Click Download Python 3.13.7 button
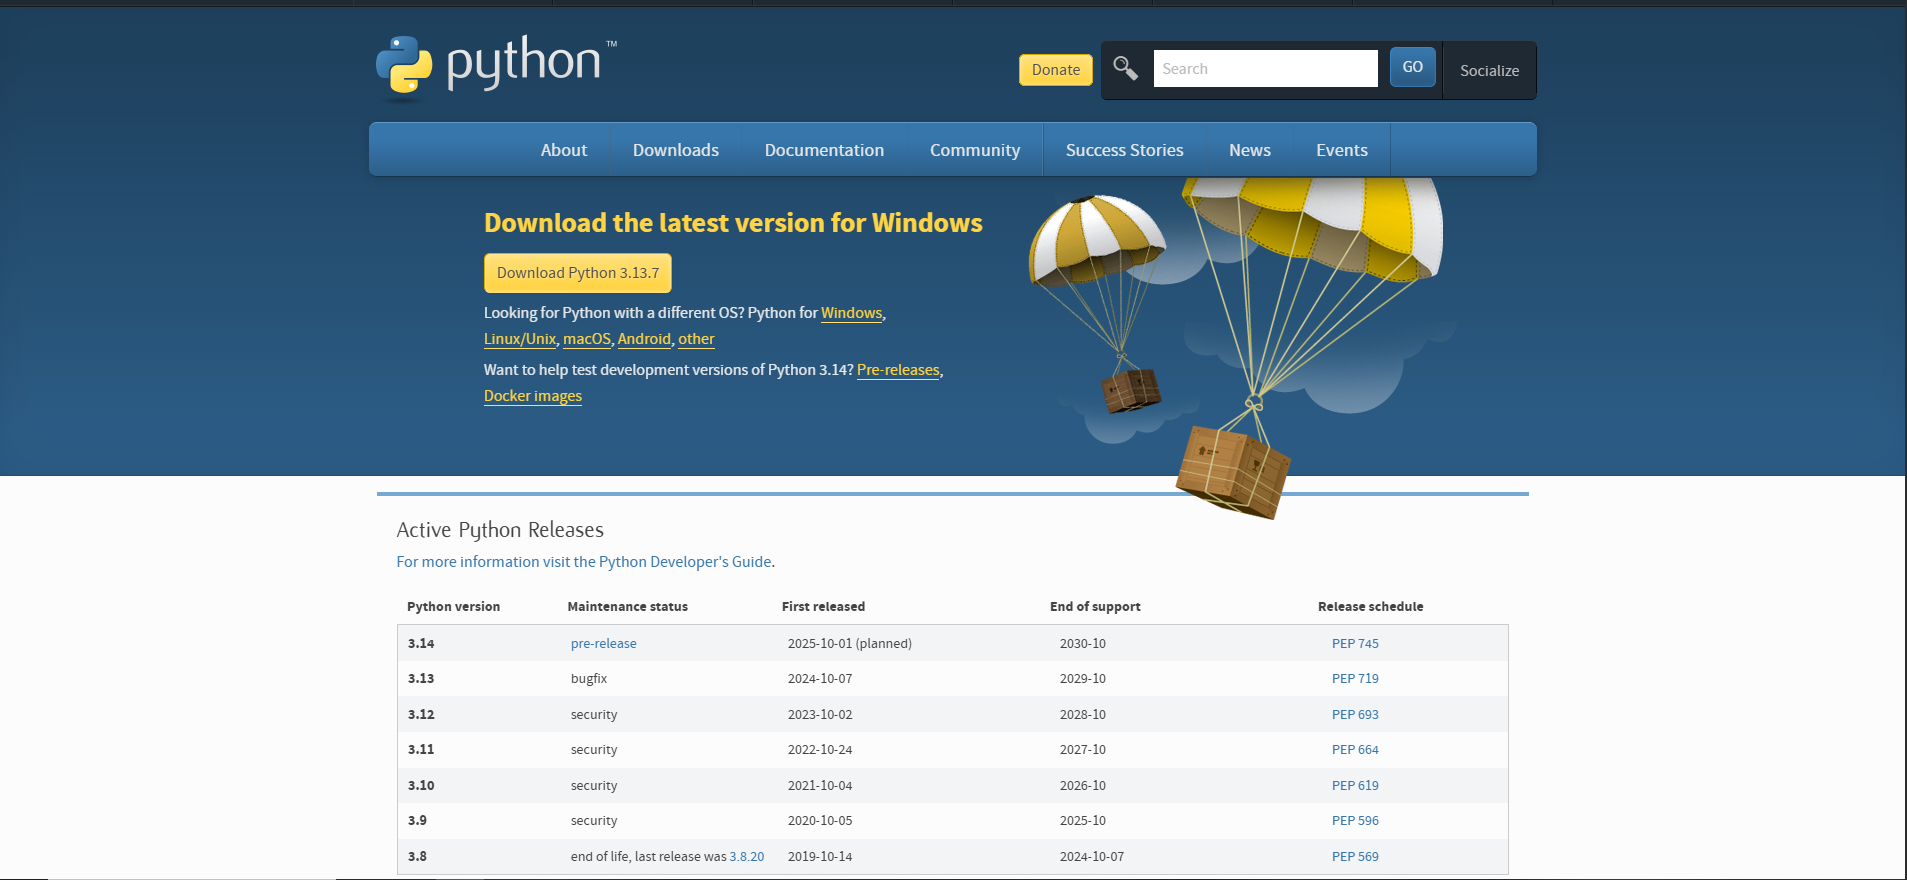This screenshot has height=880, width=1907. (x=578, y=273)
